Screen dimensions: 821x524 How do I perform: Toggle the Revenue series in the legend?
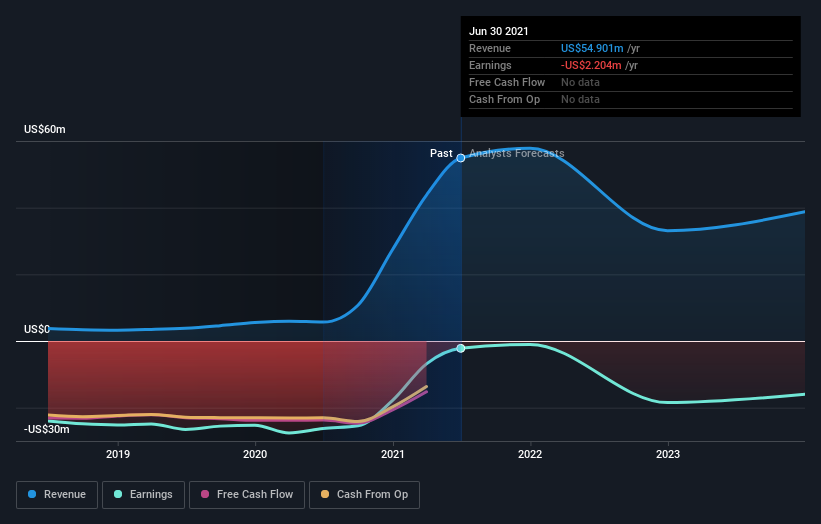coord(57,495)
